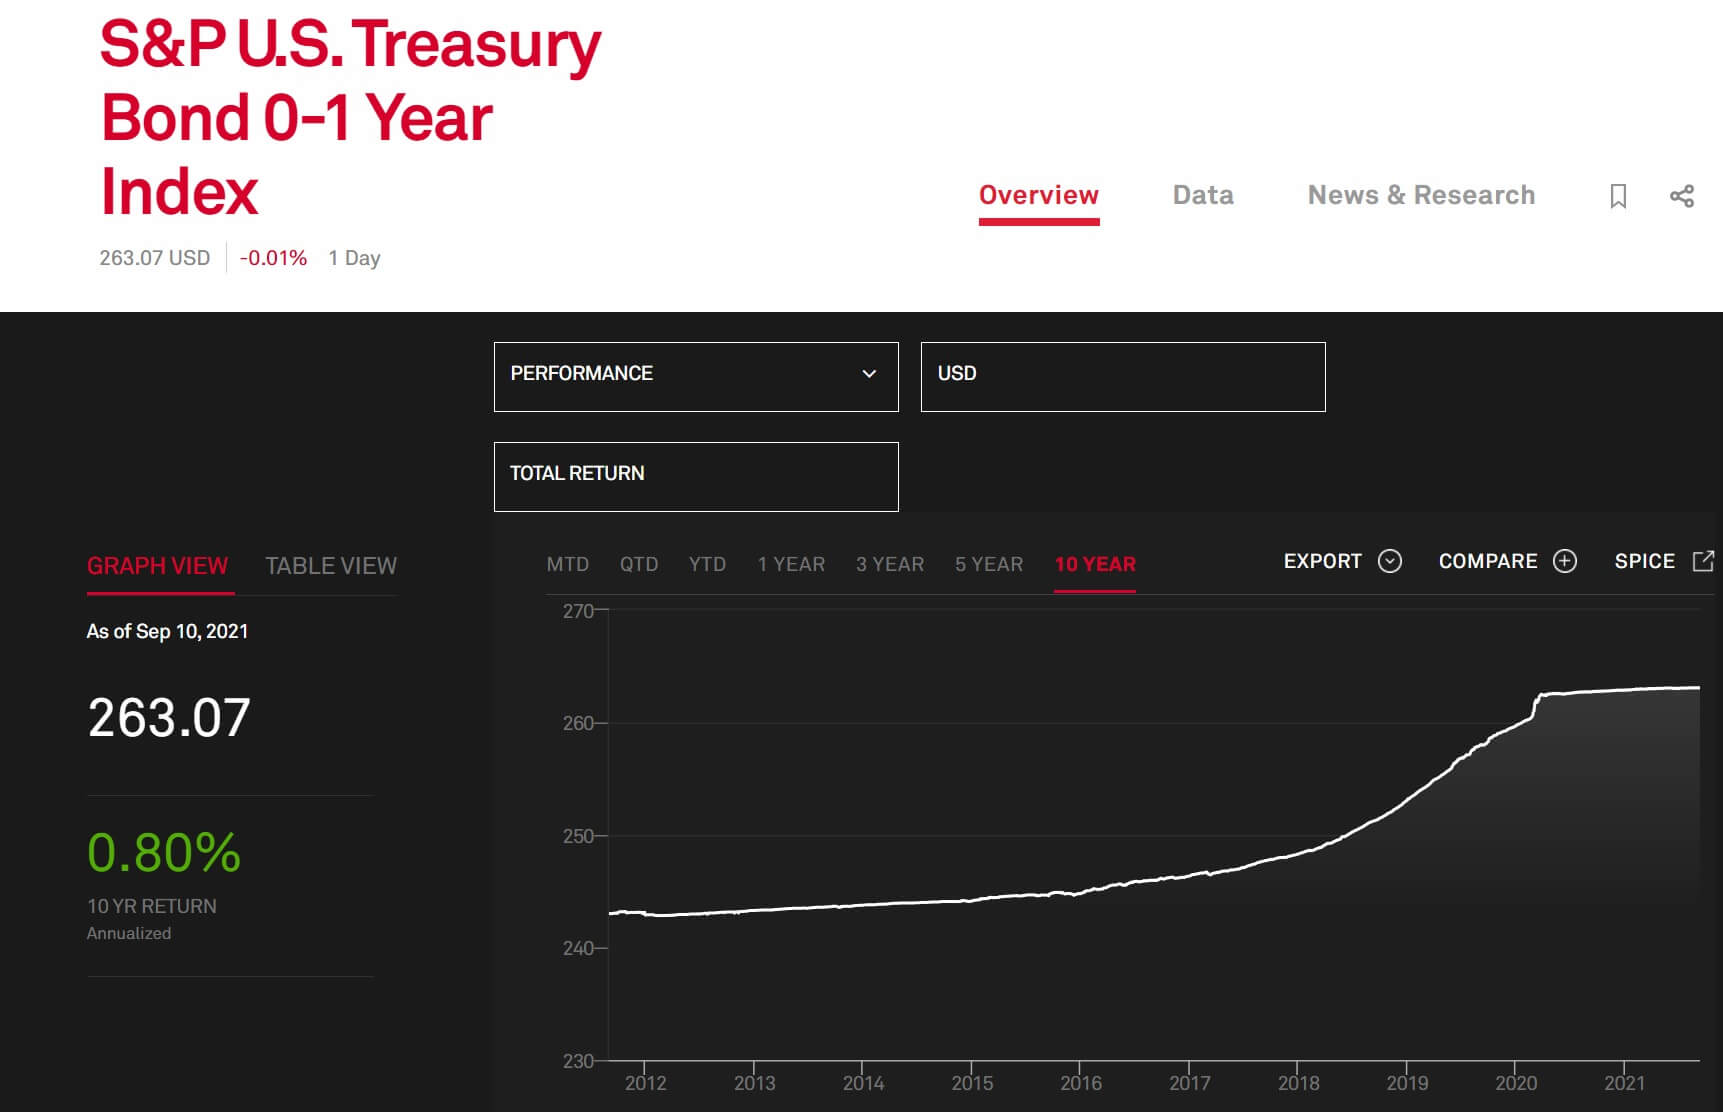The width and height of the screenshot is (1723, 1112).
Task: Click the EXPORT button label
Action: point(1322,561)
